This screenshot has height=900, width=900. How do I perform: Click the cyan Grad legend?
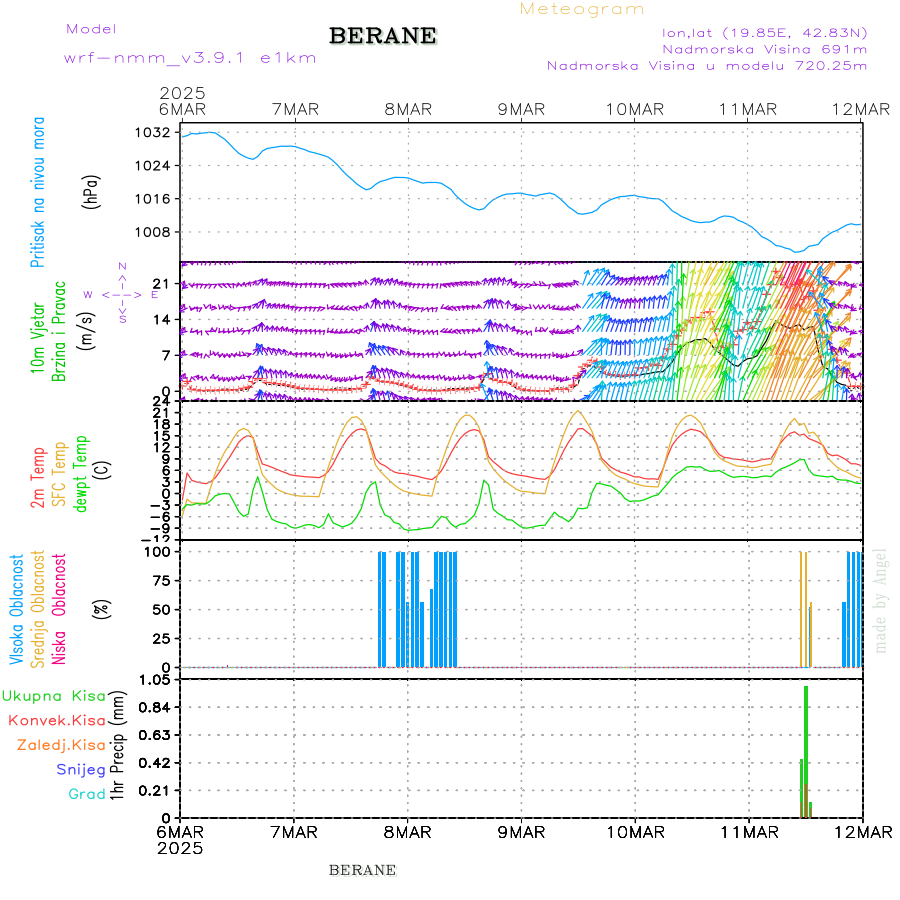point(87,794)
